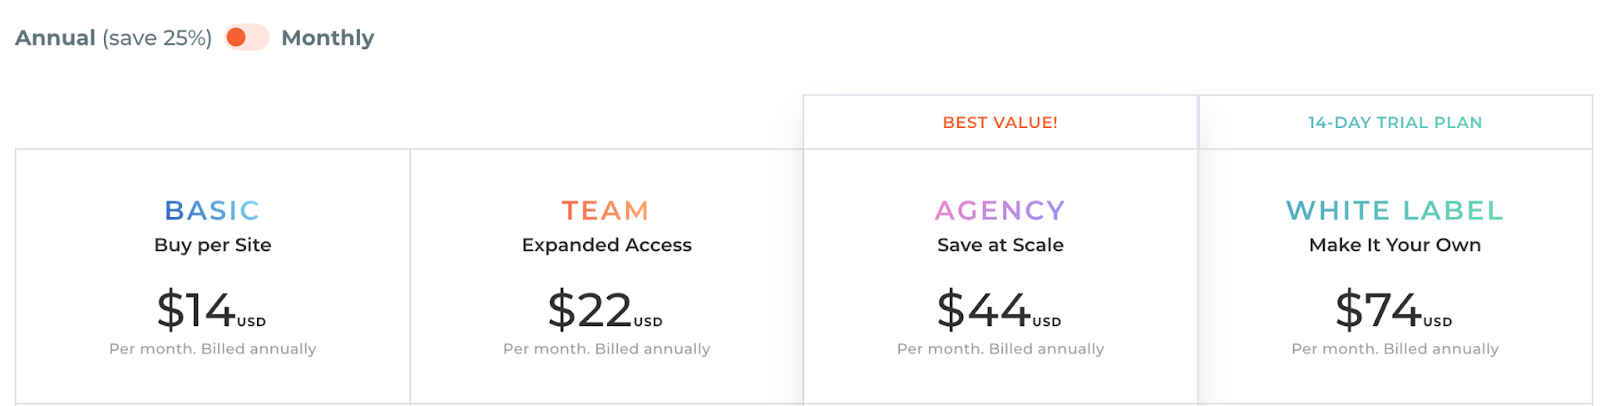Click the "Expanded Access" subtitle
This screenshot has height=406, width=1600.
tap(606, 245)
